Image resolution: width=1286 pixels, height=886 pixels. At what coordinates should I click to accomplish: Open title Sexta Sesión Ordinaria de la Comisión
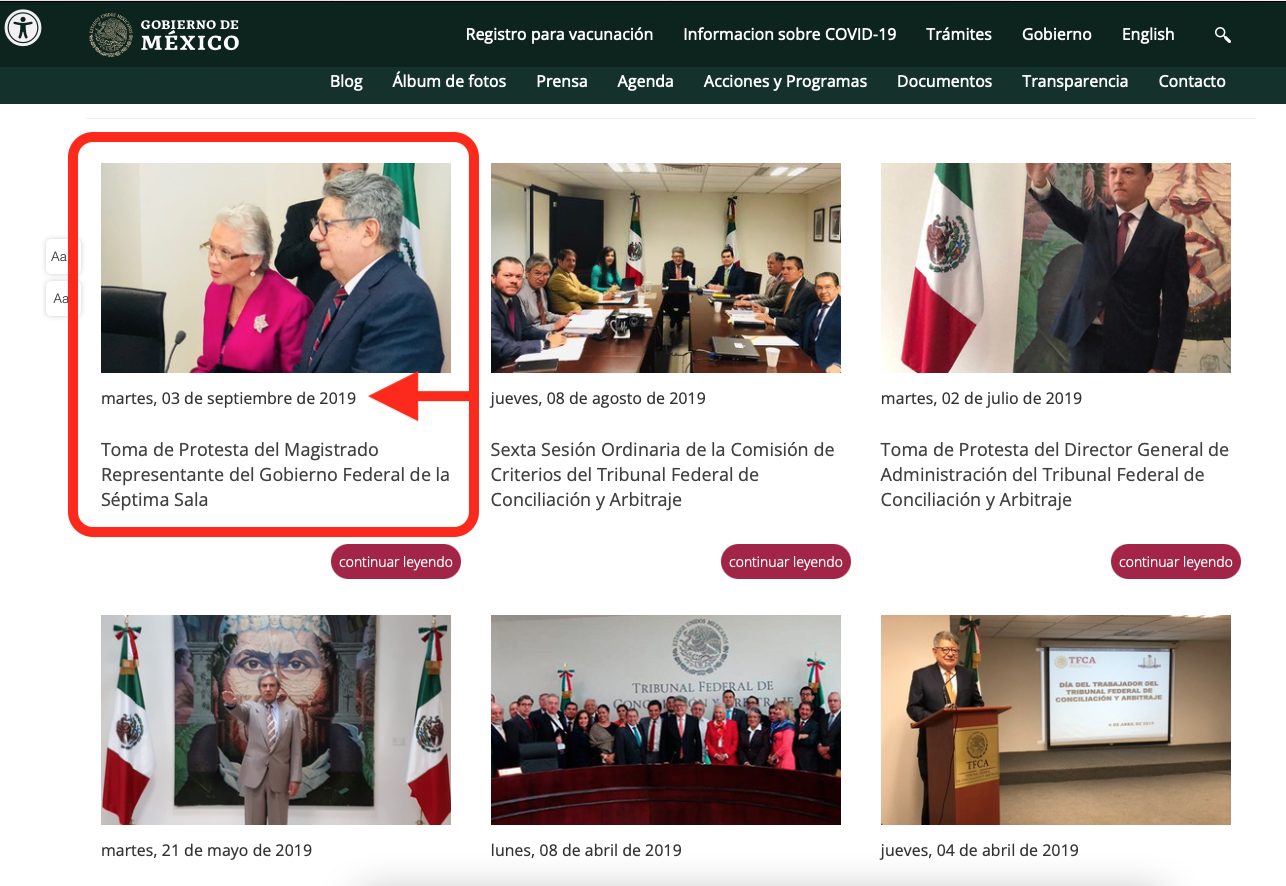coord(662,475)
